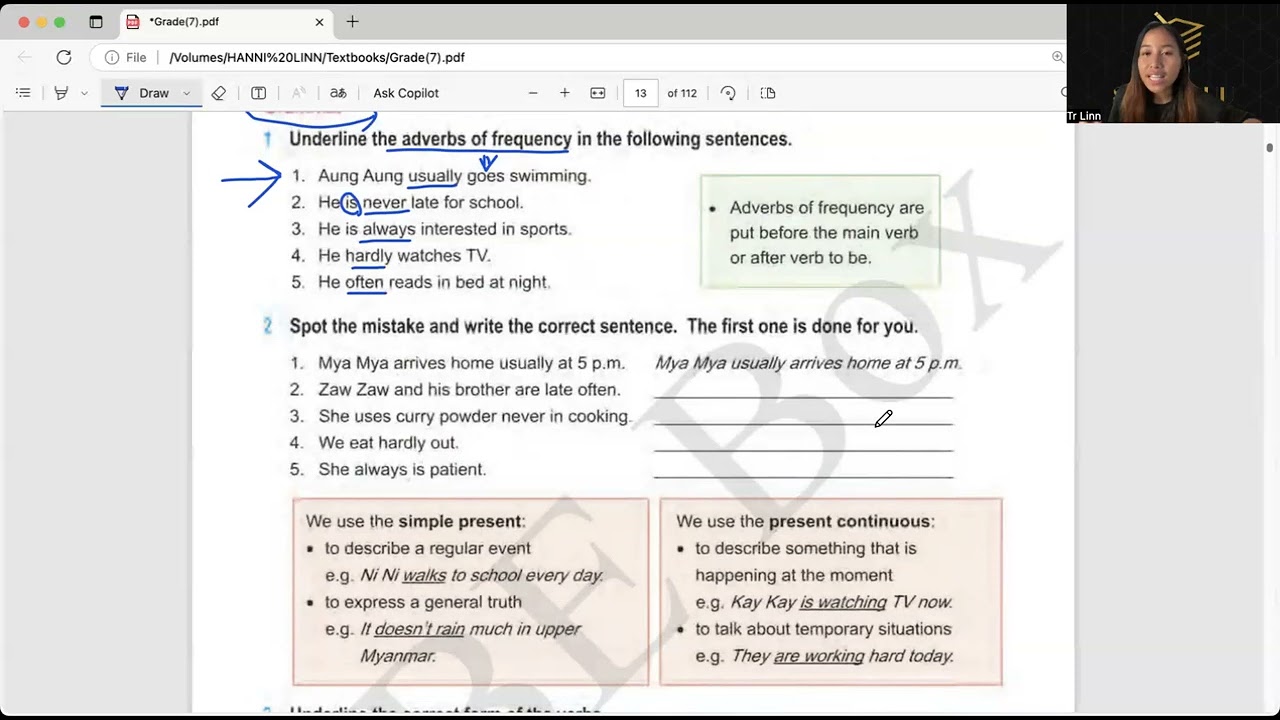1280x720 pixels.
Task: Click the address bar URL text
Action: 317,58
